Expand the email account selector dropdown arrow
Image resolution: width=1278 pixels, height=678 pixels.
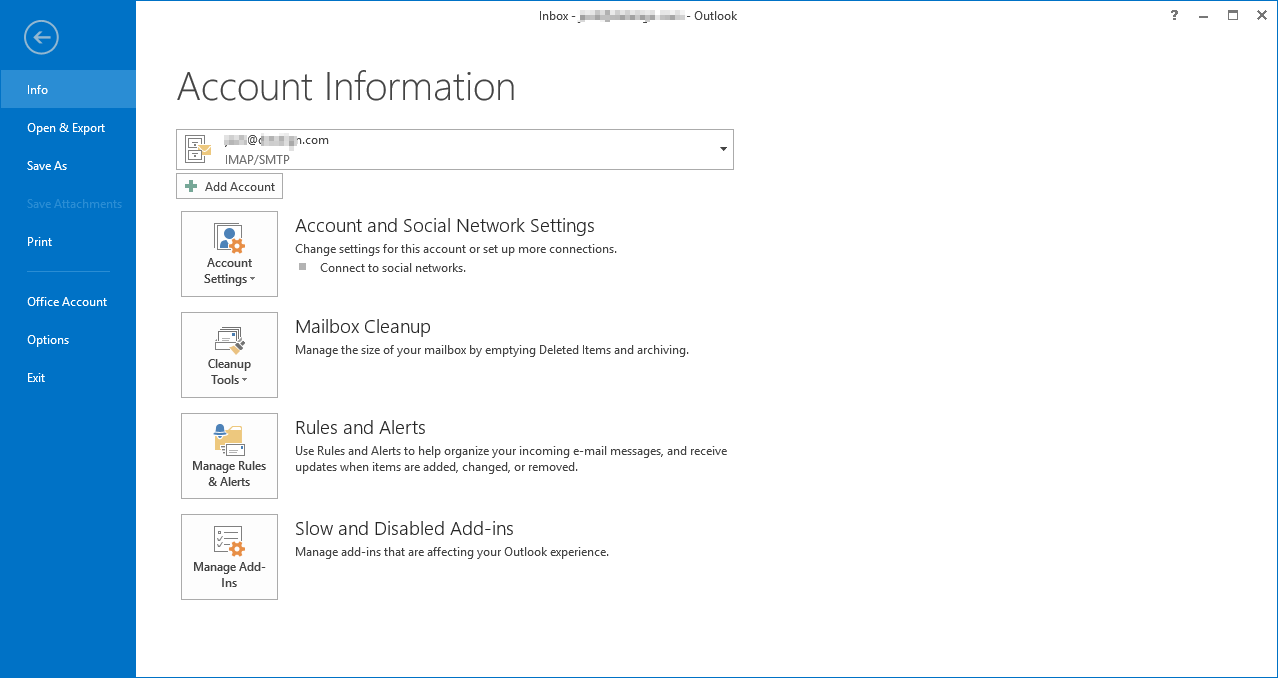723,149
